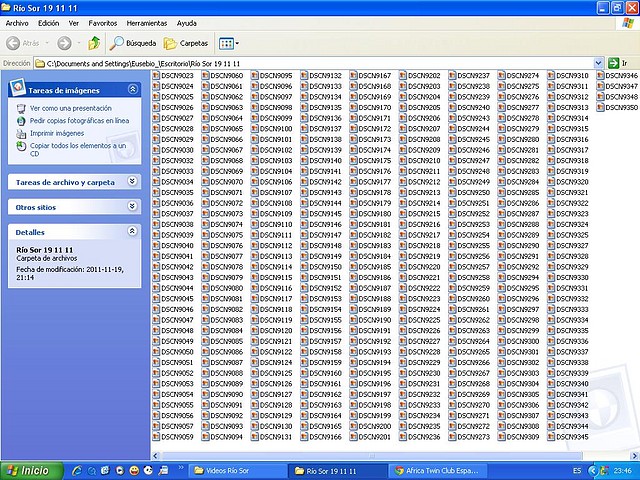Expand hidden system tray icons arrow

point(593,471)
